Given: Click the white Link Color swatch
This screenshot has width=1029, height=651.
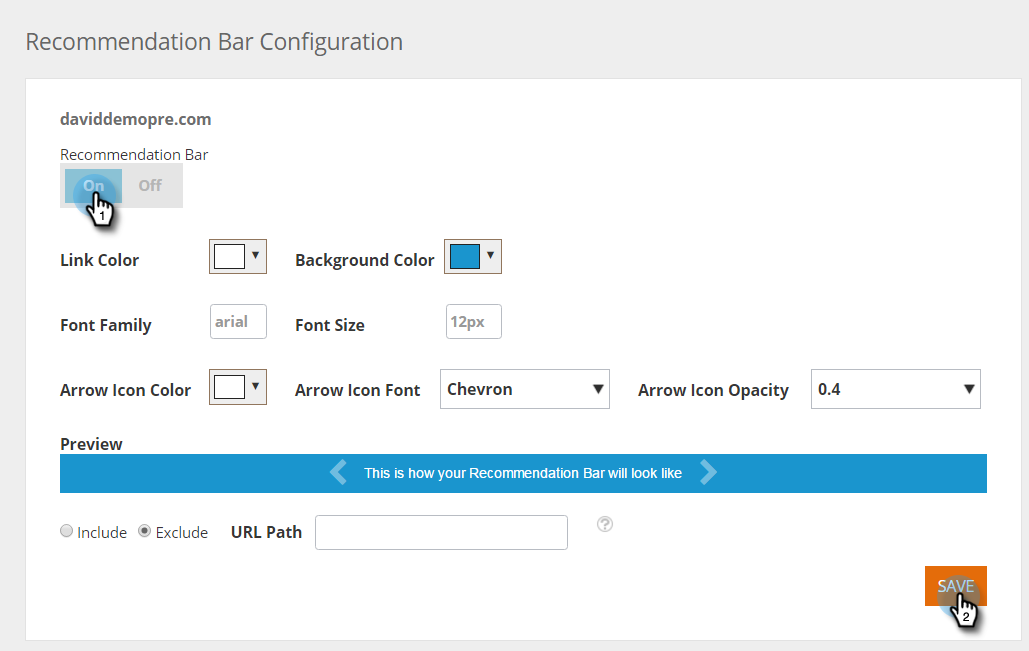Looking at the screenshot, I should 229,257.
